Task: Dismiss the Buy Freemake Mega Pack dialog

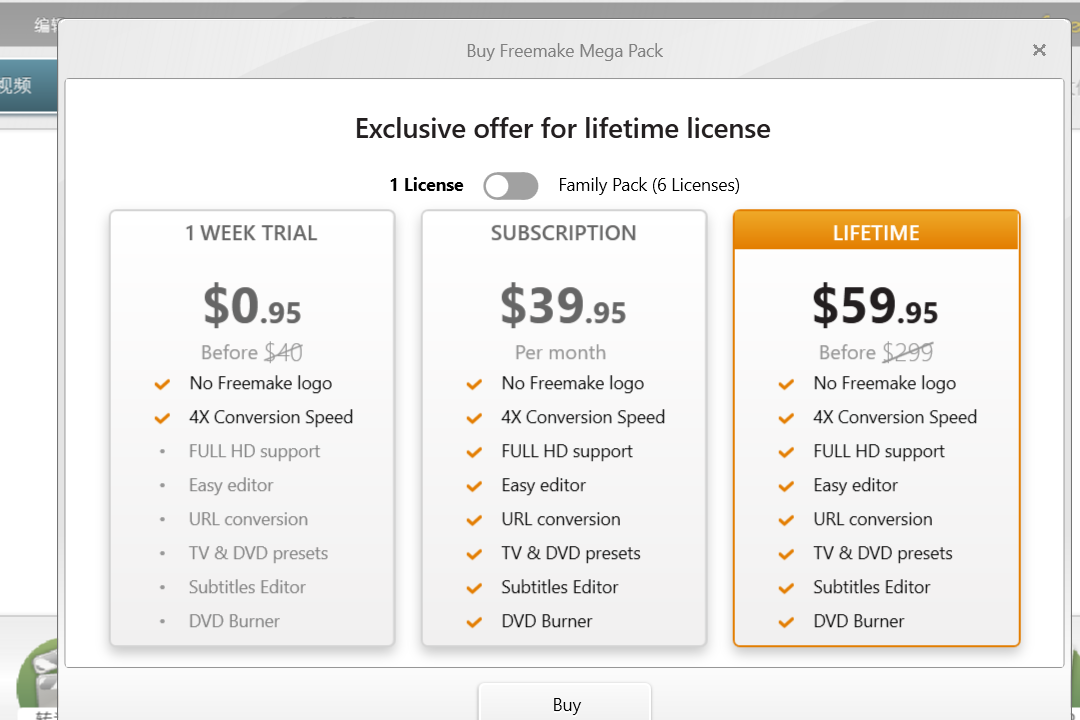Action: coord(1039,50)
